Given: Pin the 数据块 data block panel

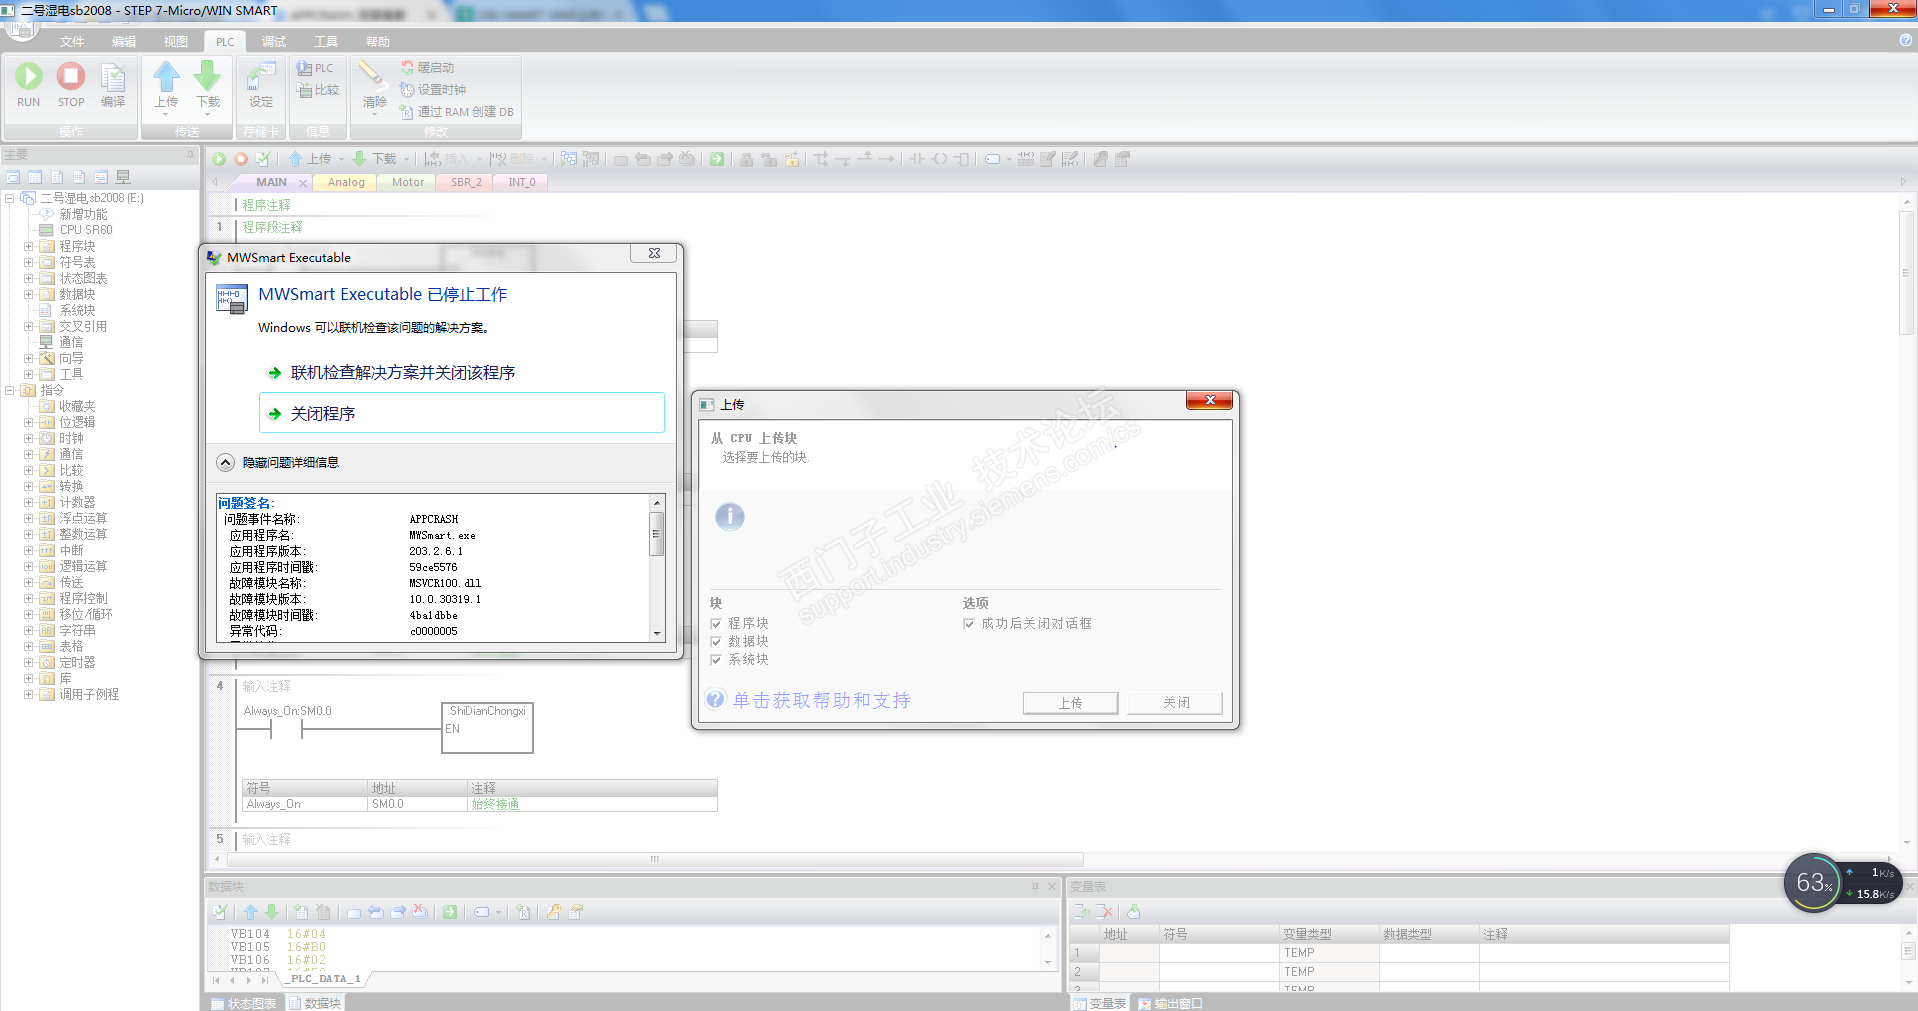Looking at the screenshot, I should (x=1036, y=886).
